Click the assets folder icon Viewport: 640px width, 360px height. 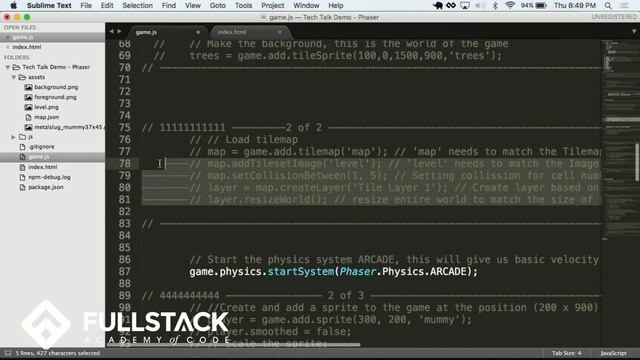click(x=22, y=77)
